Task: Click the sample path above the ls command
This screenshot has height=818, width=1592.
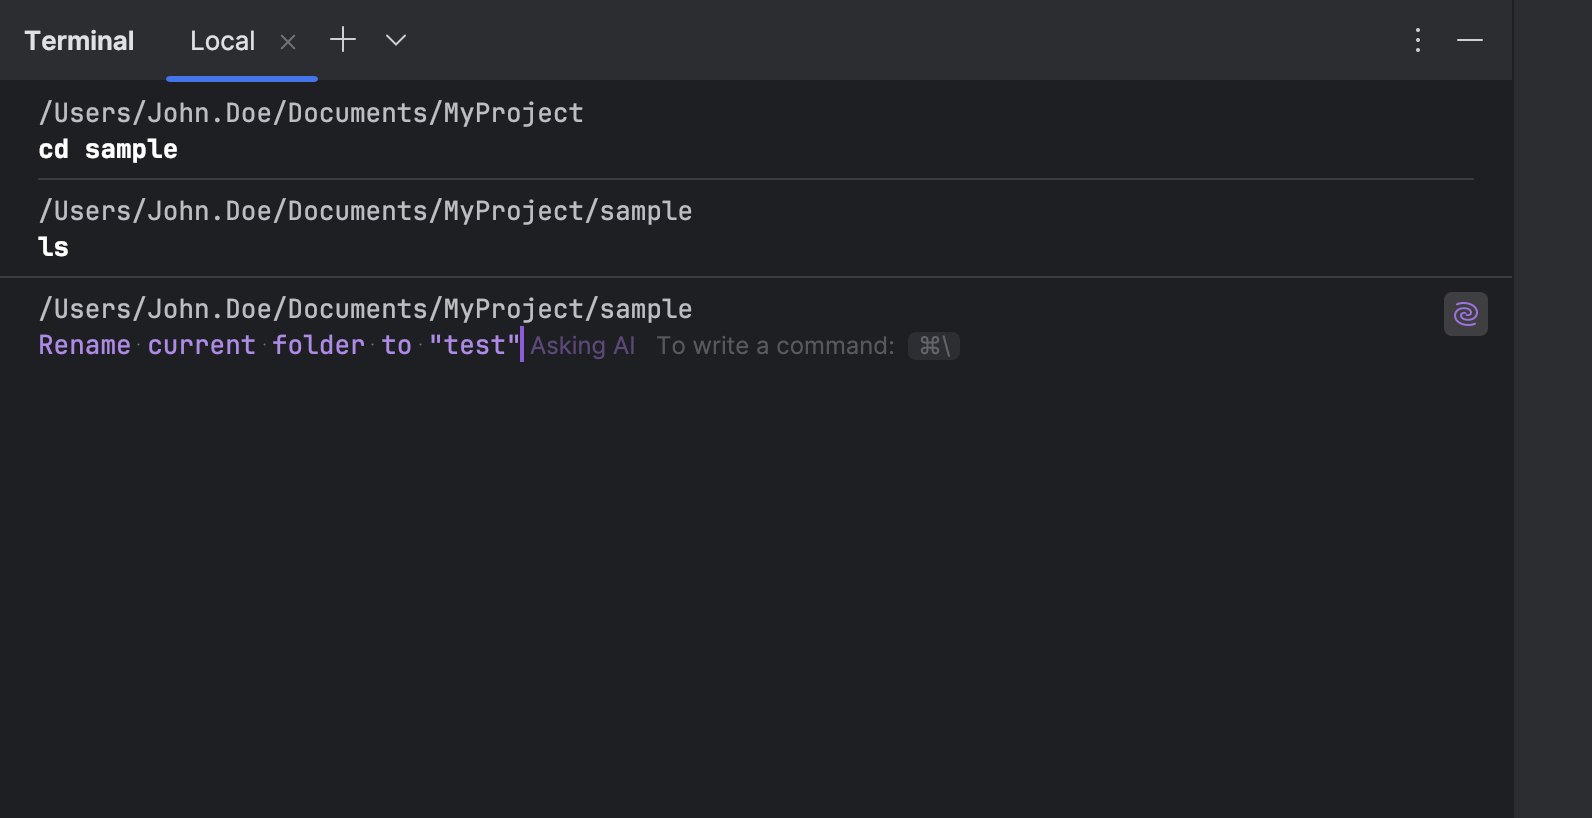Action: [365, 211]
